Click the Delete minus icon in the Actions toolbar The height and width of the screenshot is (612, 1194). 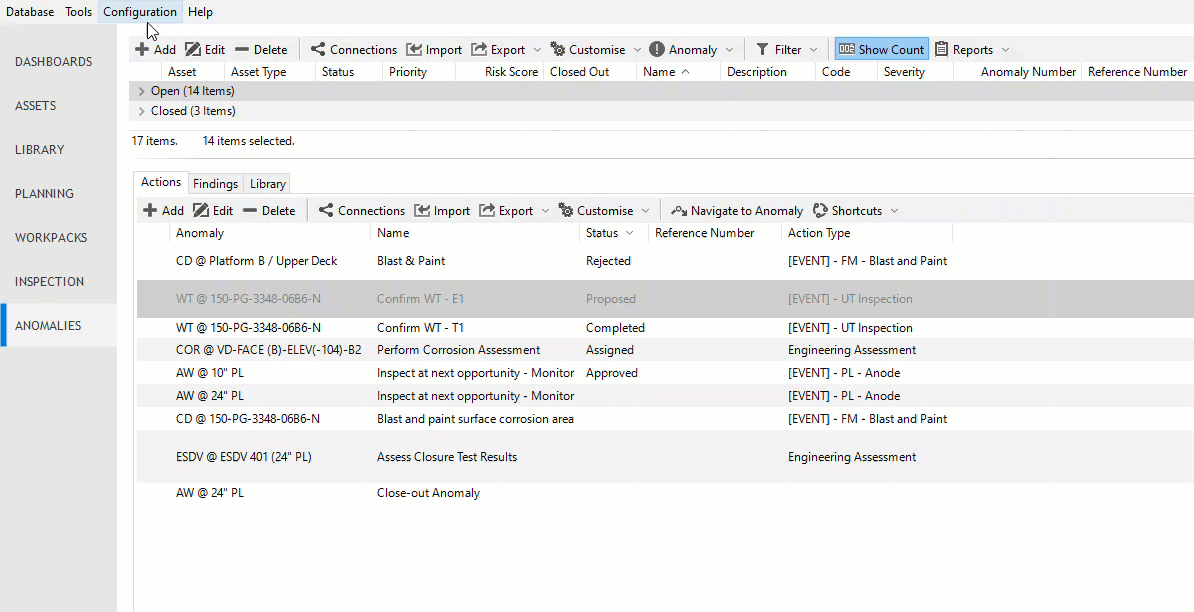coord(250,211)
